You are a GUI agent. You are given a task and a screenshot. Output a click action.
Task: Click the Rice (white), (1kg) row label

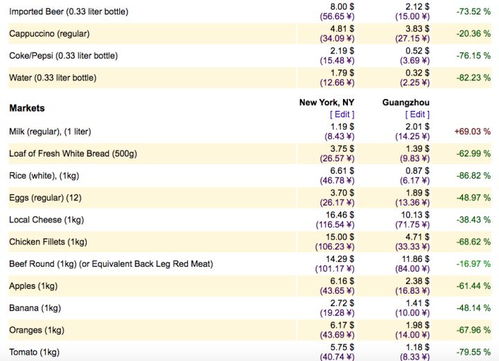[x=44, y=176]
